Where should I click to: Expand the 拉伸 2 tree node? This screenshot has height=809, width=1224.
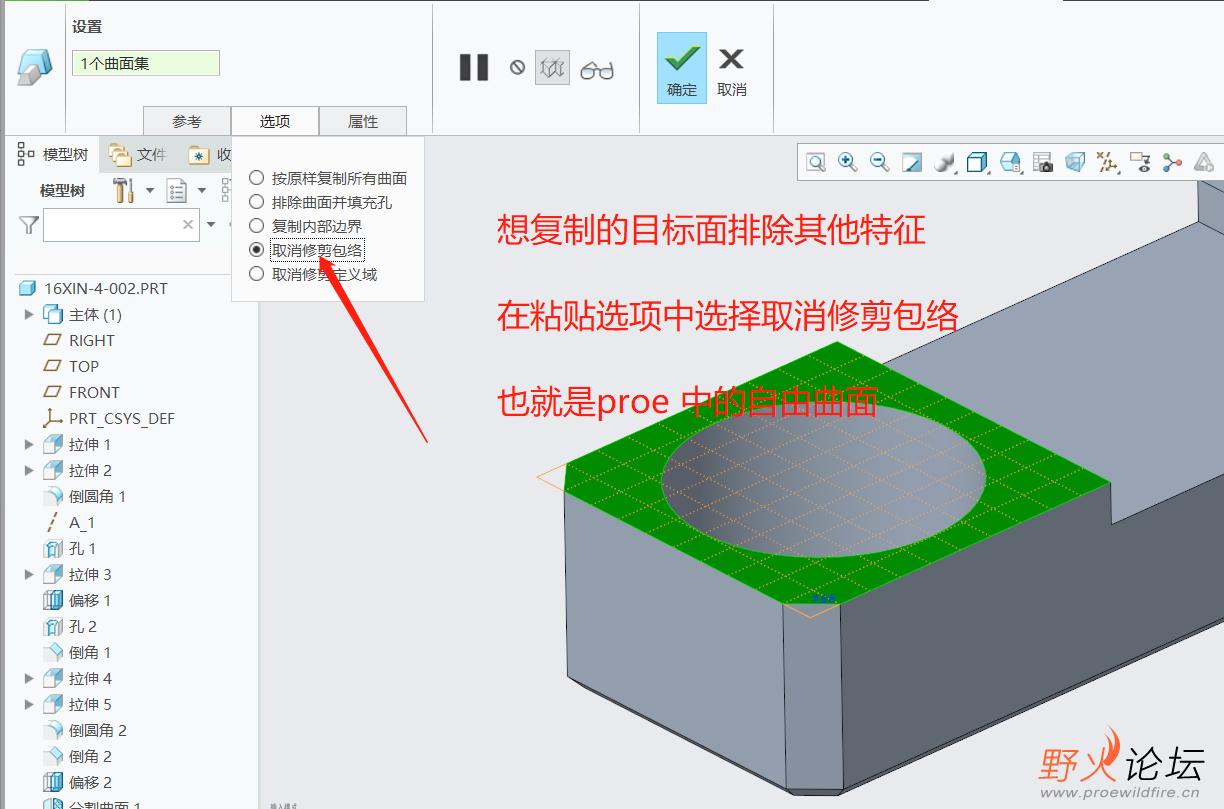click(x=29, y=470)
